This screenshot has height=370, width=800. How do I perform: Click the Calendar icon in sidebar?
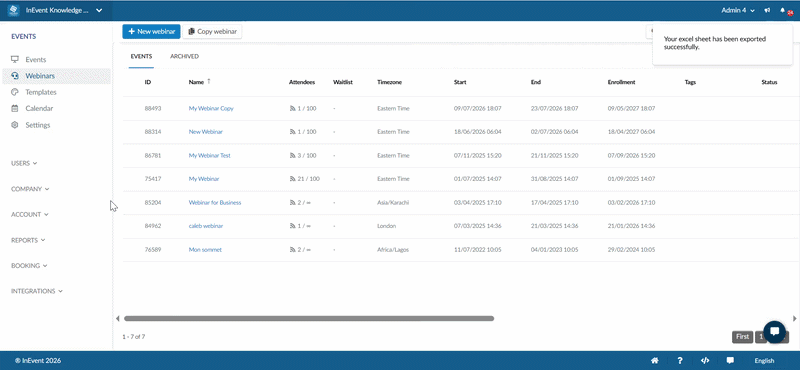pyautogui.click(x=15, y=108)
